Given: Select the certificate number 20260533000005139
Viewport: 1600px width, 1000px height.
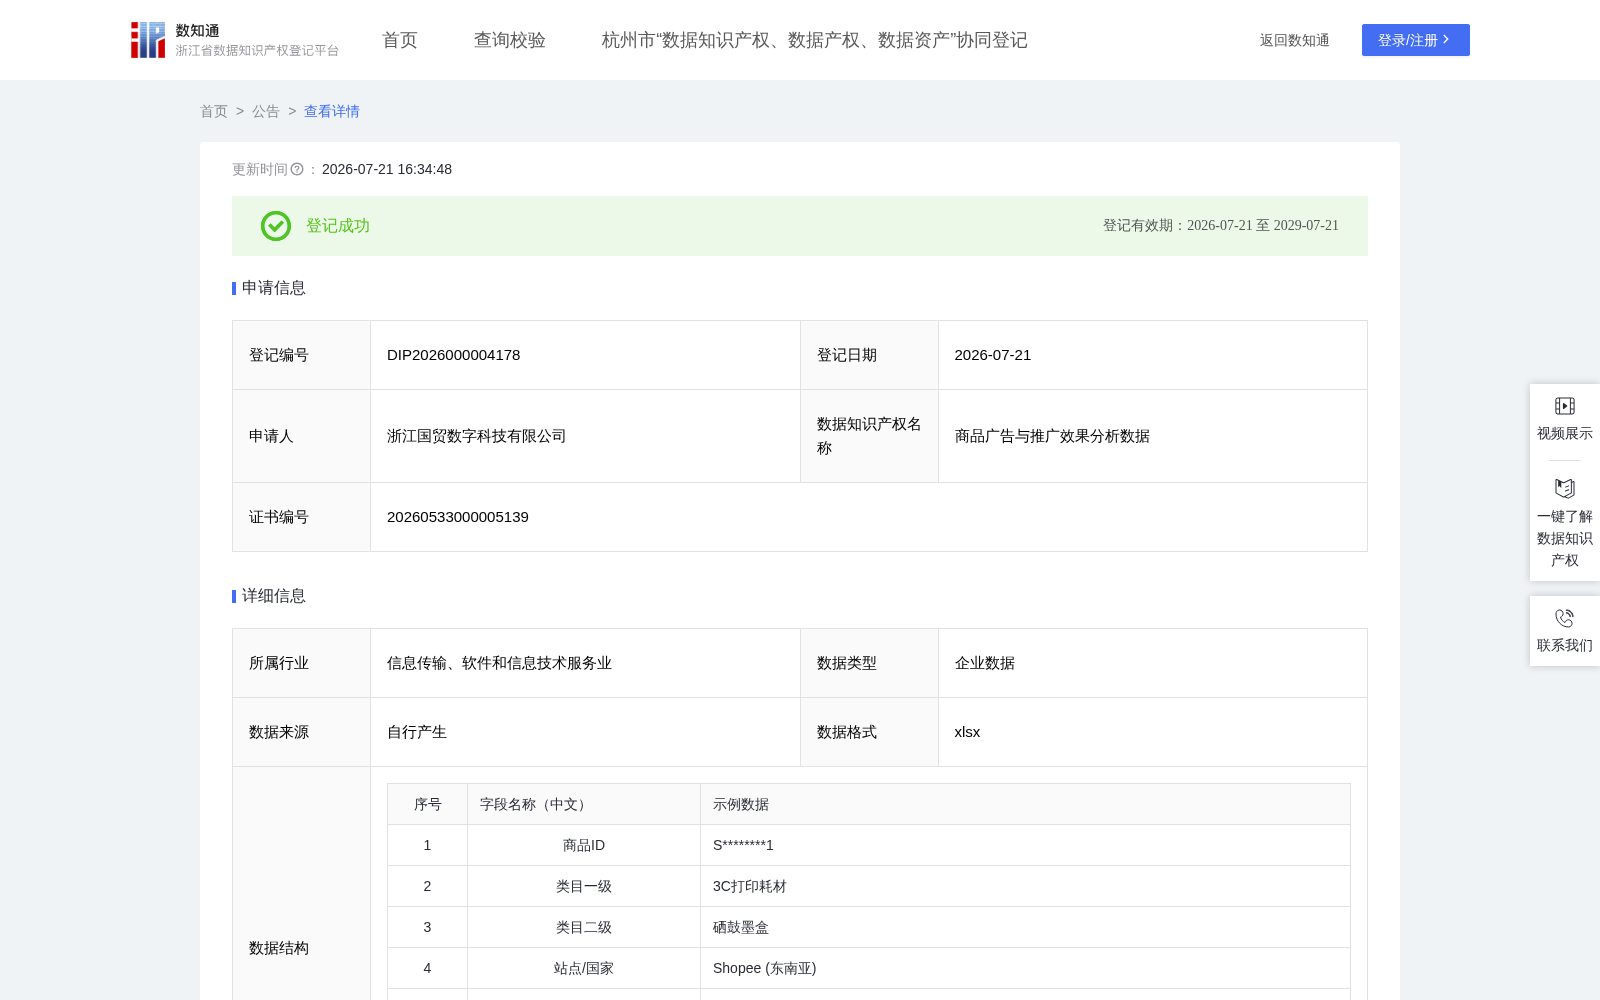Looking at the screenshot, I should coord(458,517).
